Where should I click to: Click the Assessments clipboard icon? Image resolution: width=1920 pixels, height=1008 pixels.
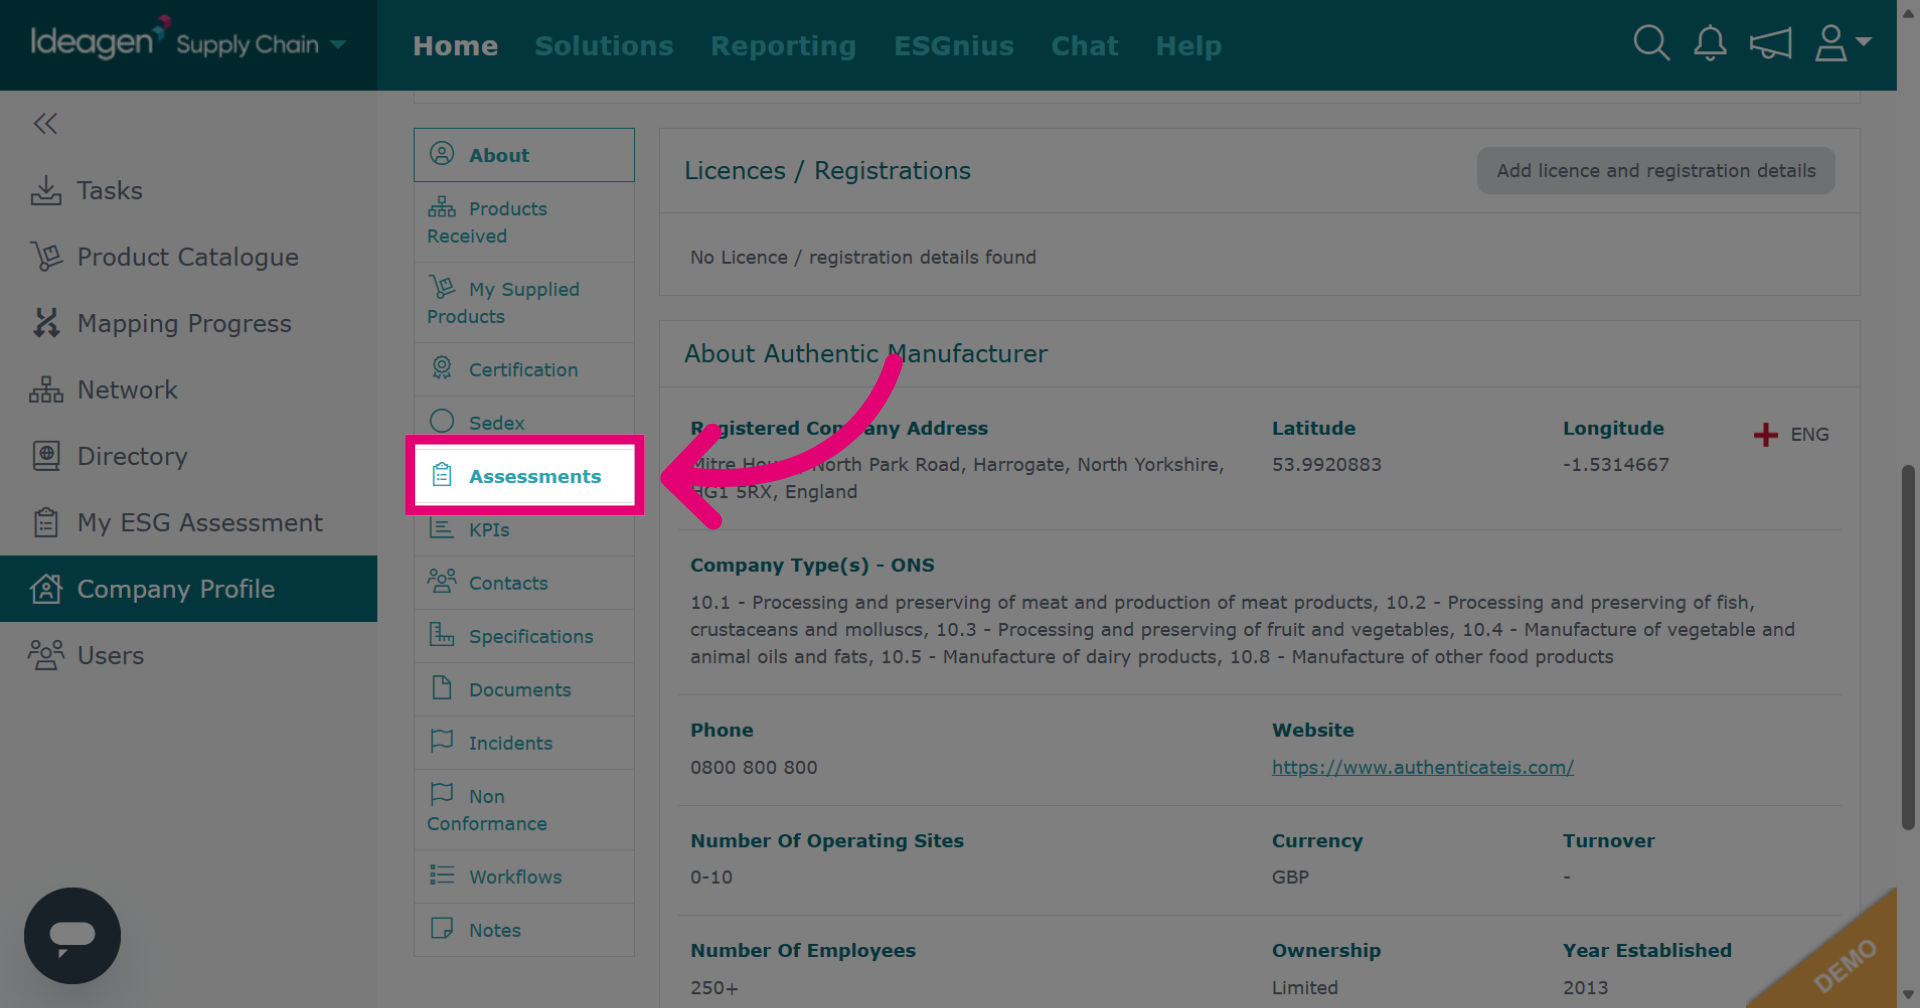click(x=442, y=475)
